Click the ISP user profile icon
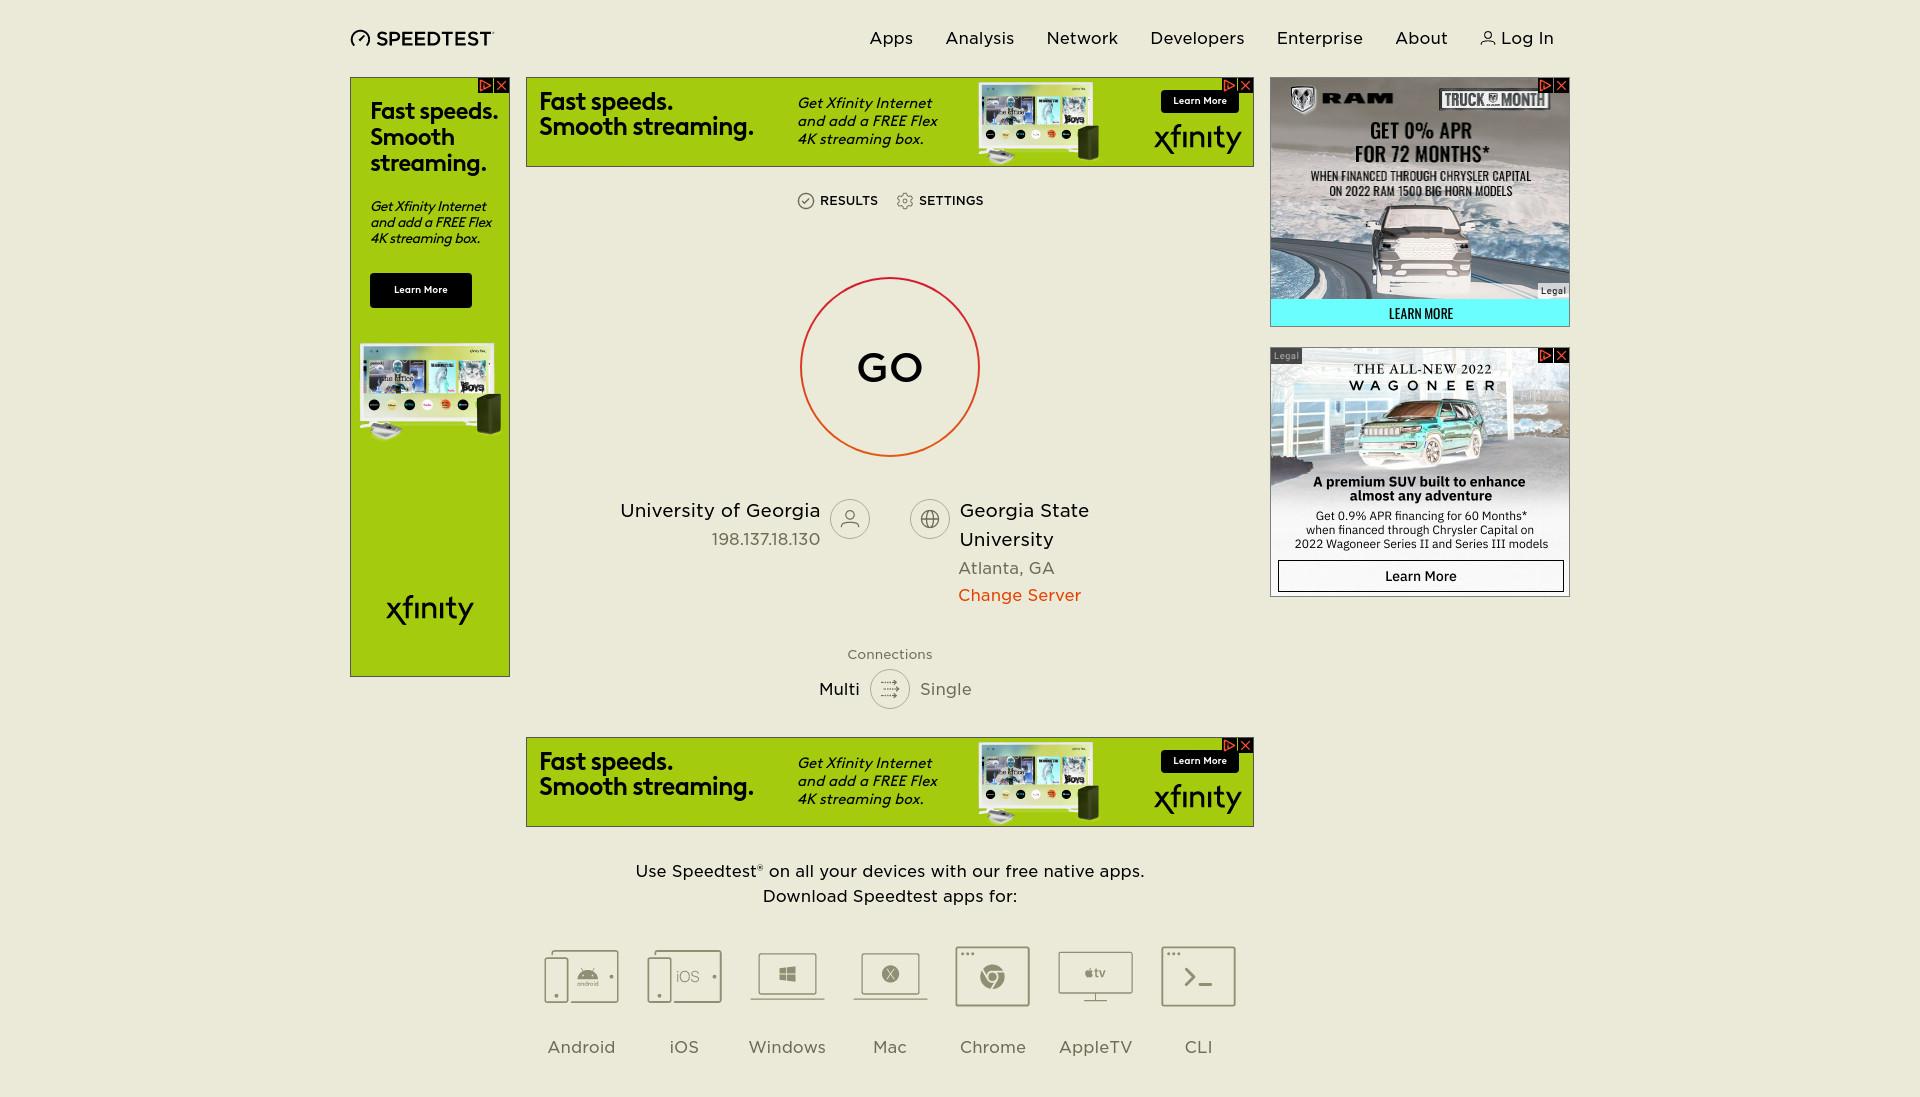1920x1097 pixels. (850, 519)
